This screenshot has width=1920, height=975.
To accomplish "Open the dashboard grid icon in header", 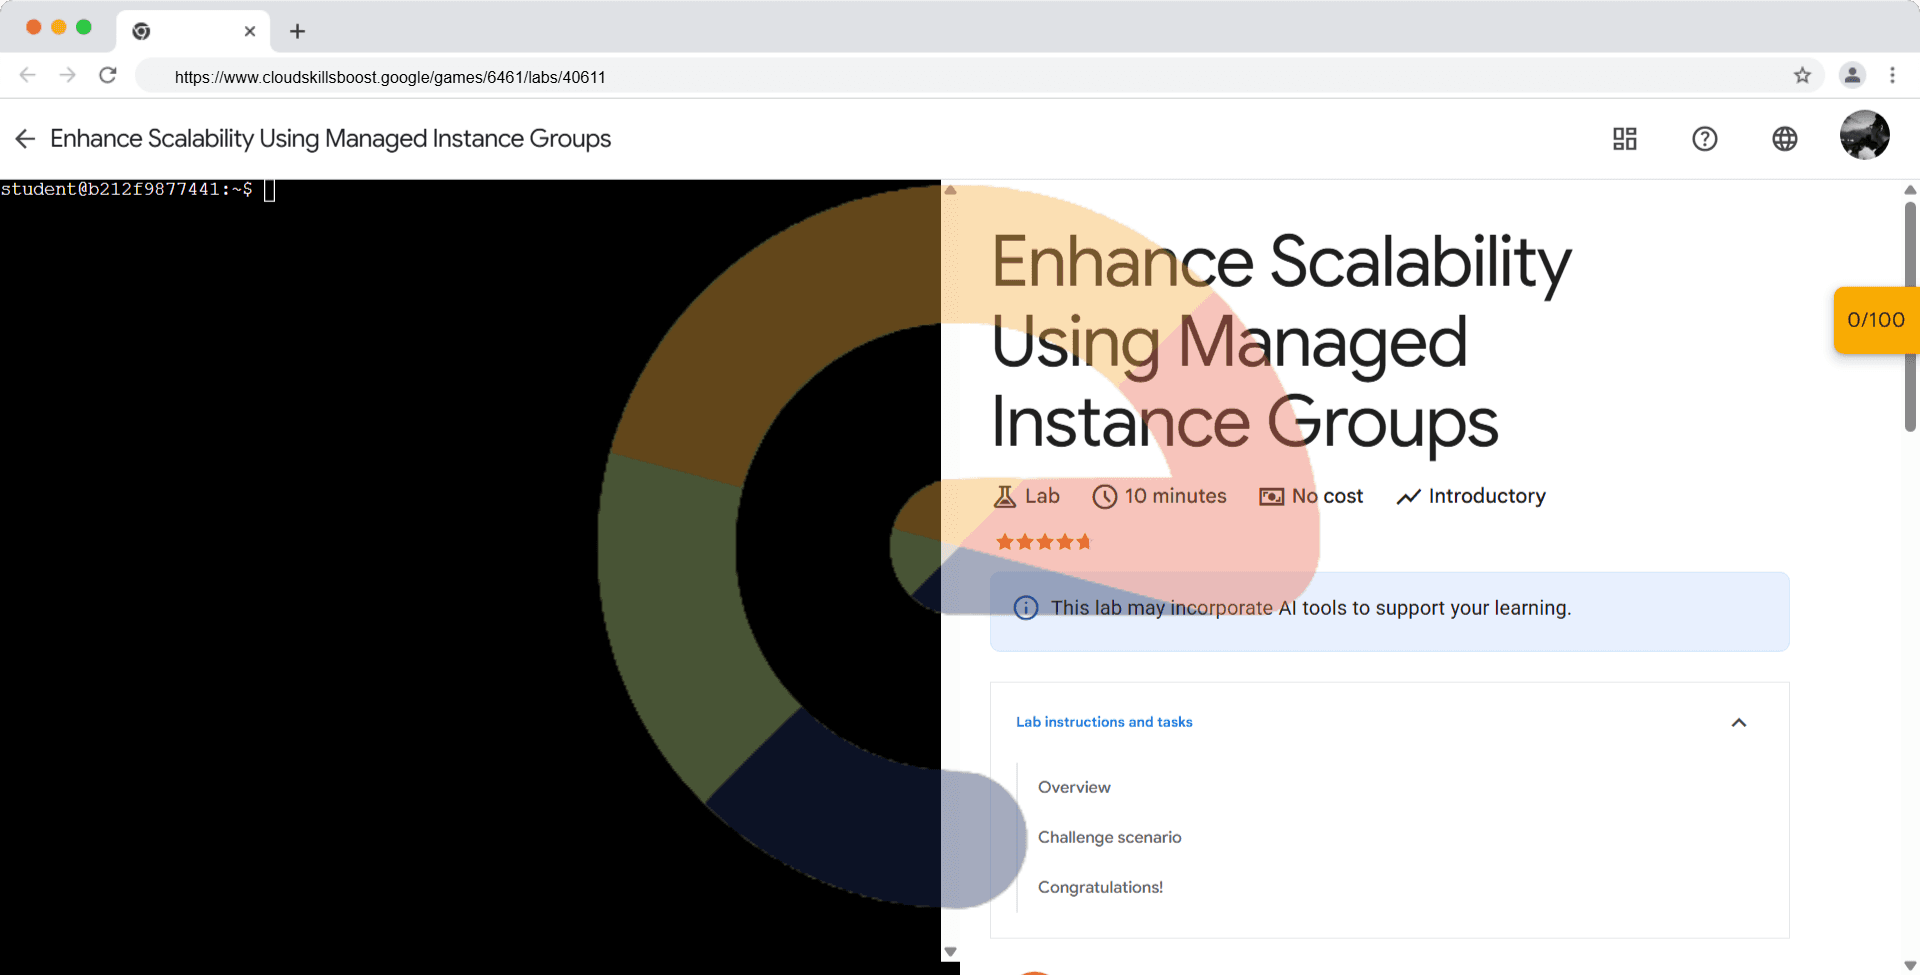I will point(1624,139).
